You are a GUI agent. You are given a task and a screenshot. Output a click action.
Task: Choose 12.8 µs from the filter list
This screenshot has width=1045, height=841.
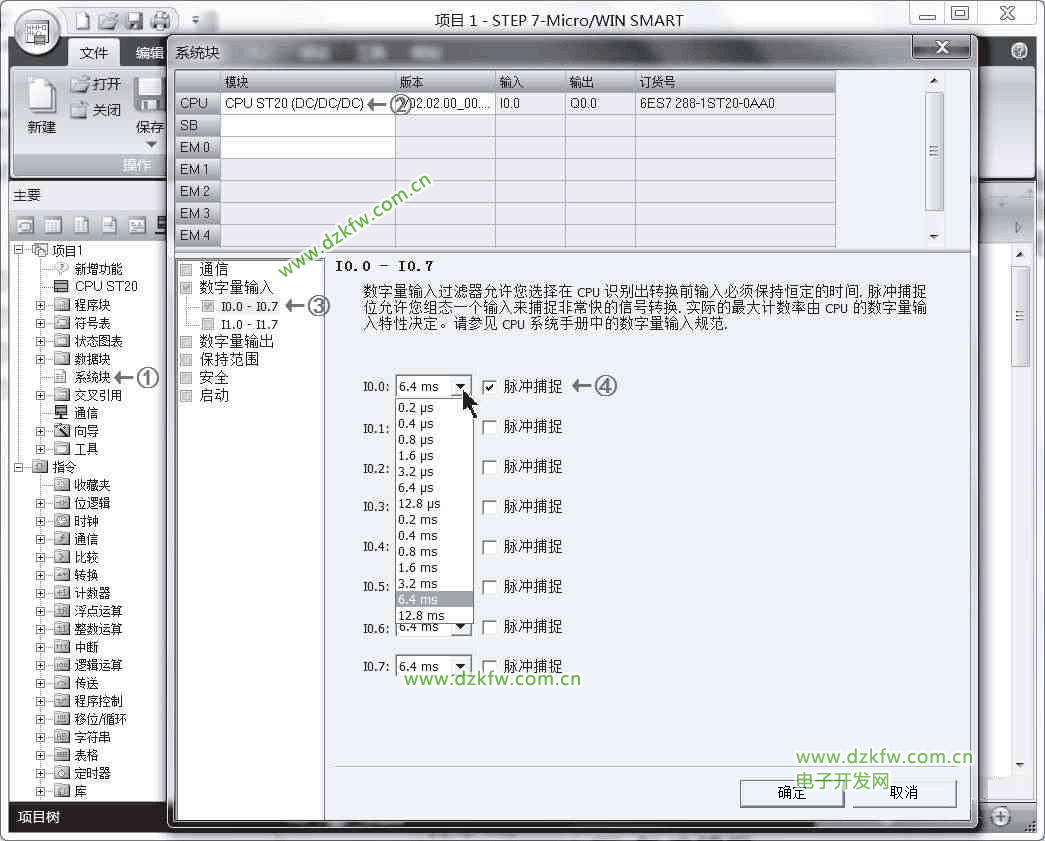click(434, 503)
